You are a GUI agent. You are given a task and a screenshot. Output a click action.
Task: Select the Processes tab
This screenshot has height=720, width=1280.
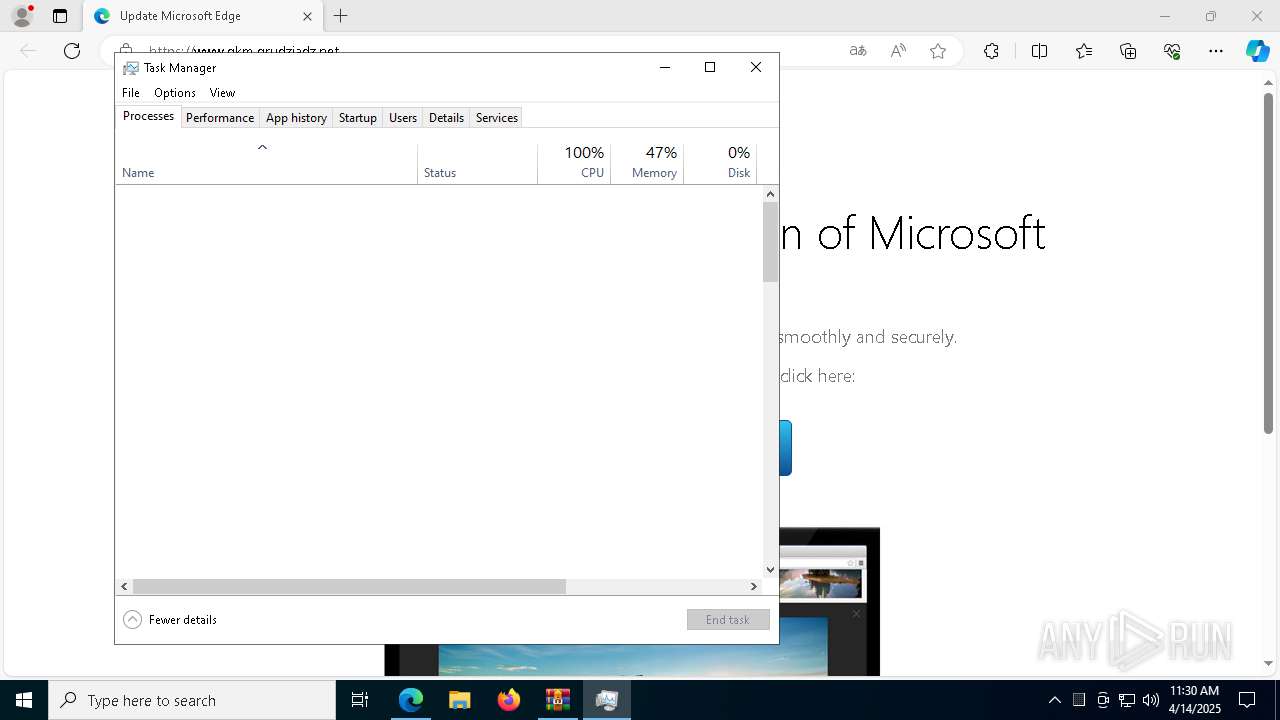(x=148, y=116)
